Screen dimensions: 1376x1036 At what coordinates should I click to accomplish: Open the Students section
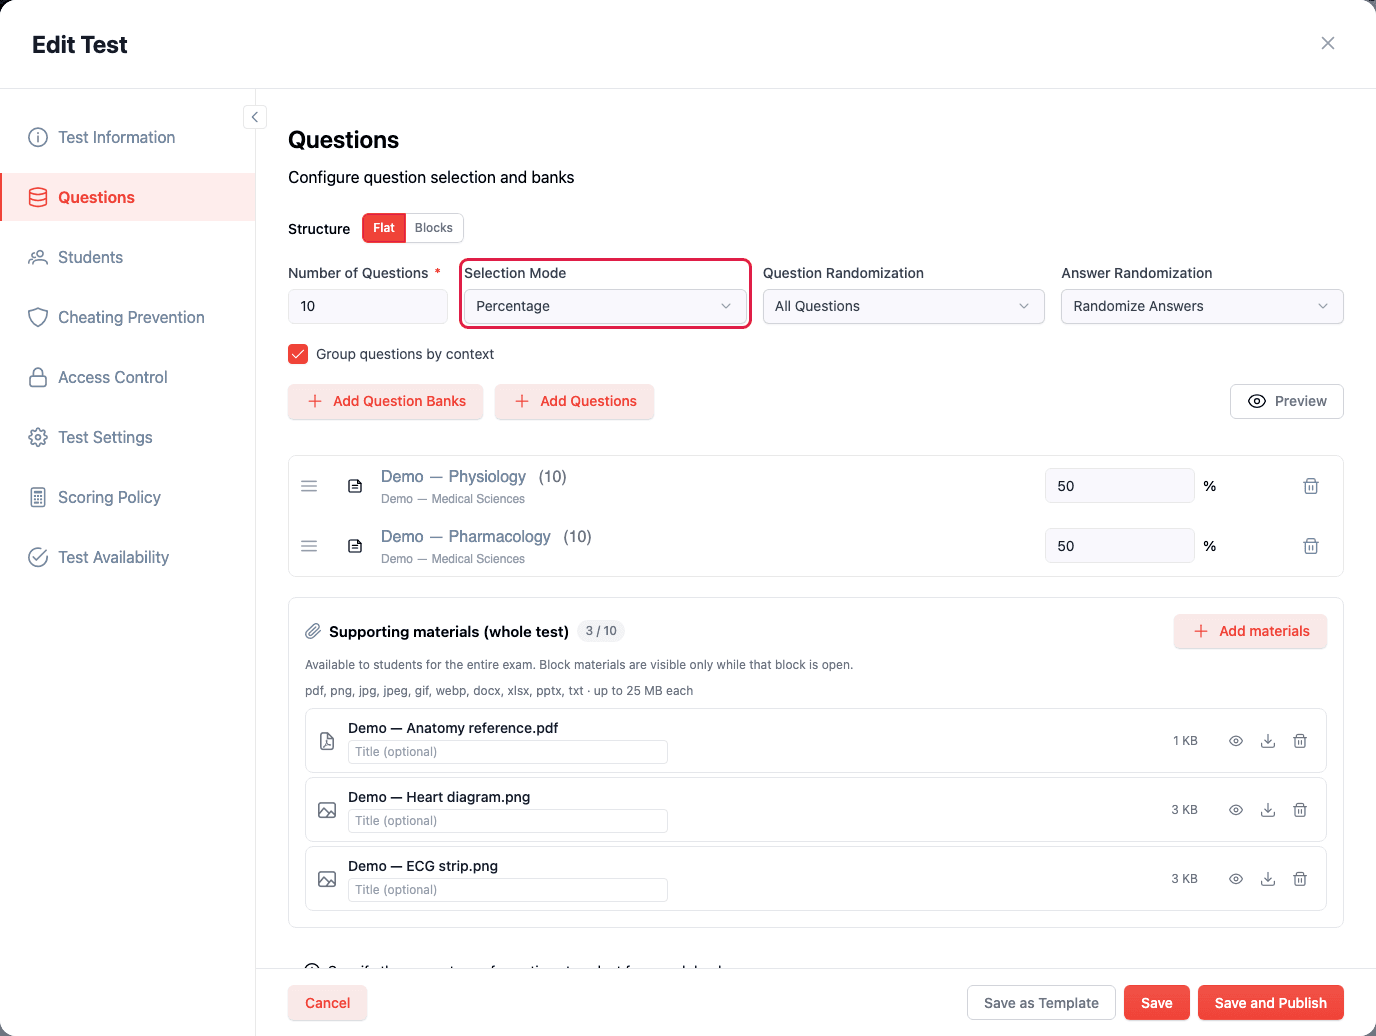click(x=128, y=257)
